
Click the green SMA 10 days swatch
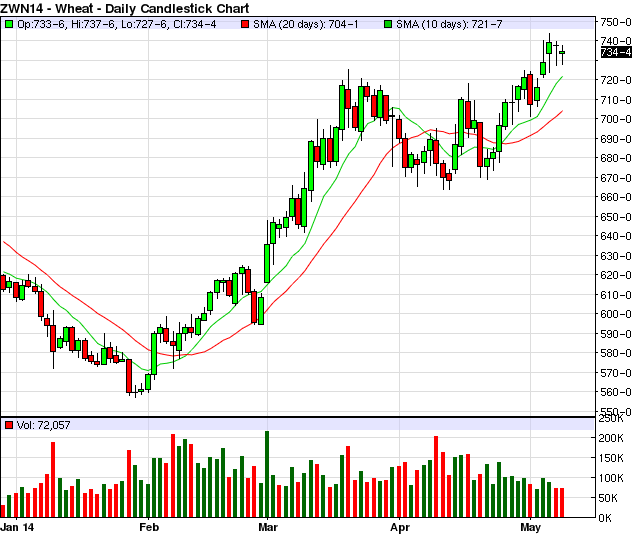(x=388, y=24)
